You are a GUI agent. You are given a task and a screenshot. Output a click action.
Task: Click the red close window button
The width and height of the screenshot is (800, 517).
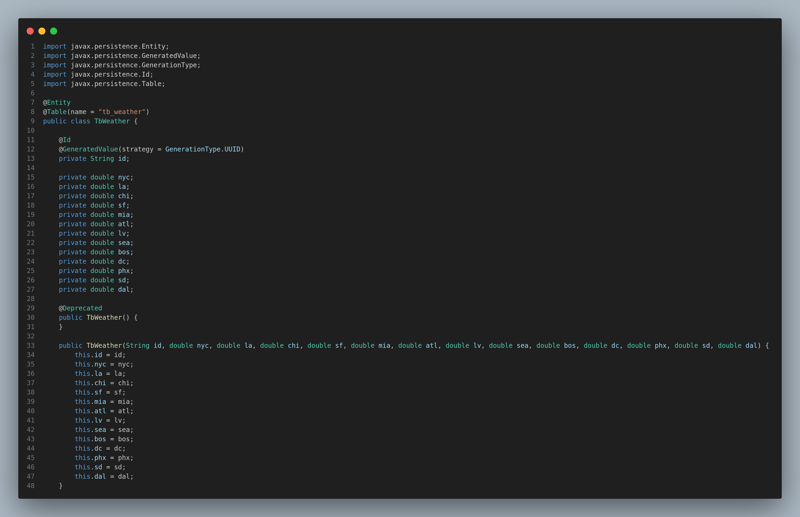[30, 31]
